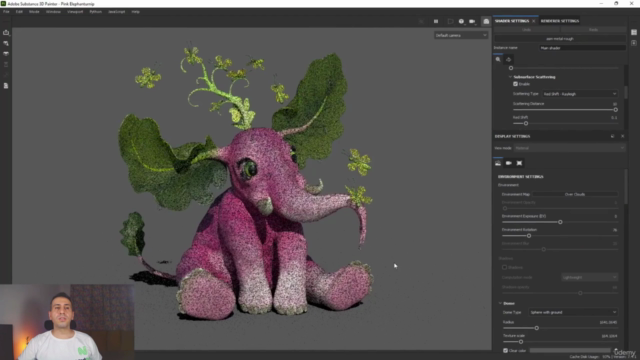Select the viewport tab icon in Display Settings
Screen dimensions: 640x360
tap(519, 163)
